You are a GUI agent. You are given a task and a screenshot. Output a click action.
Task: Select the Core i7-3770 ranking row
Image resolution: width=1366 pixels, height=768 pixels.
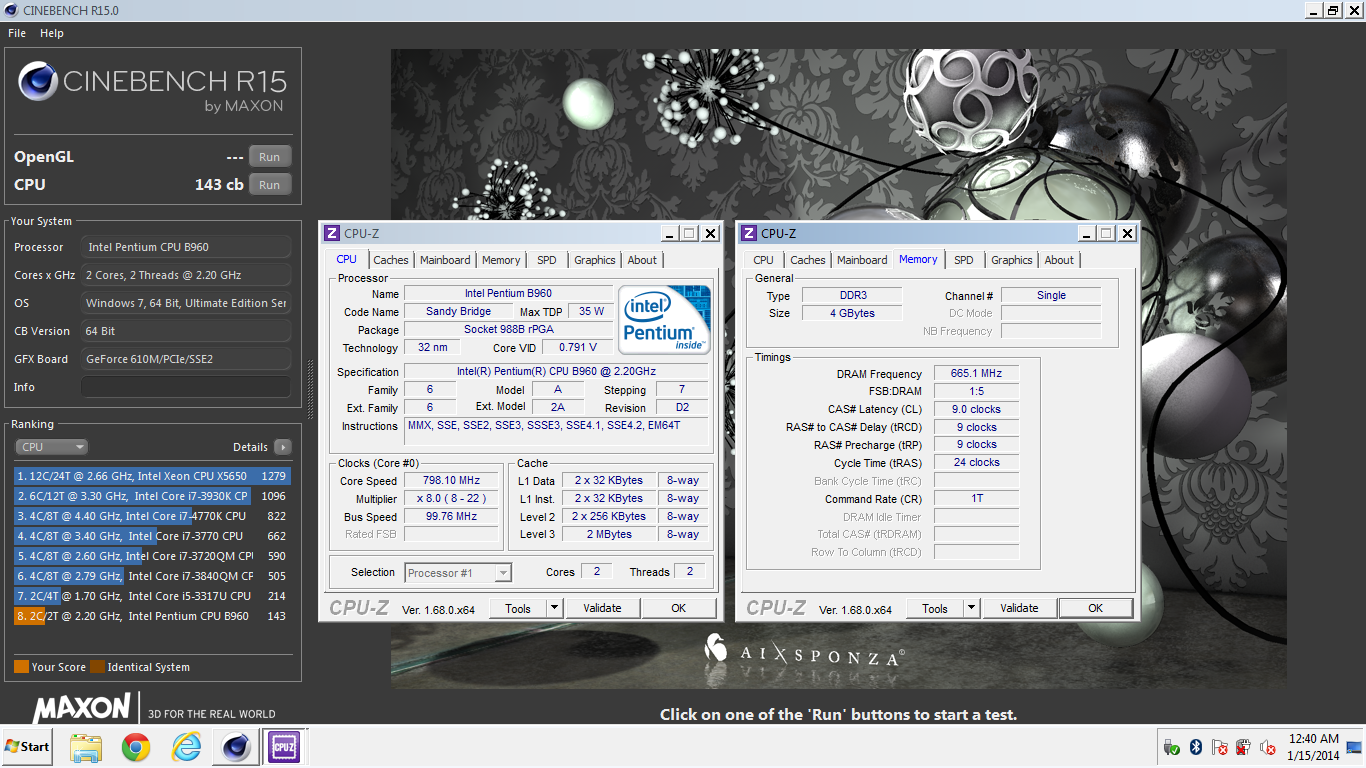[x=152, y=536]
